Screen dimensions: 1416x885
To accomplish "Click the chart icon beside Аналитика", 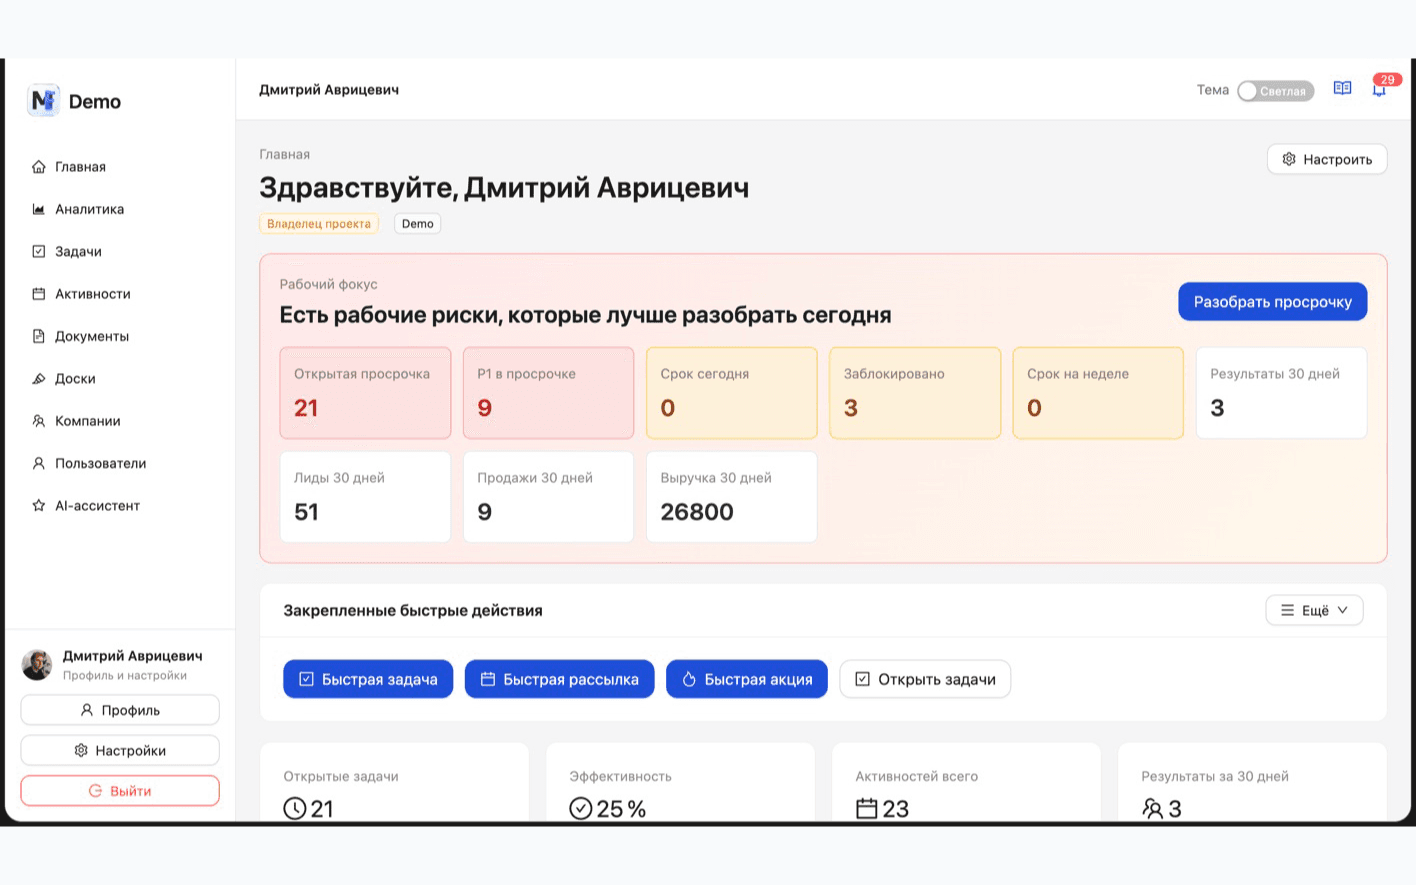I will pyautogui.click(x=39, y=209).
